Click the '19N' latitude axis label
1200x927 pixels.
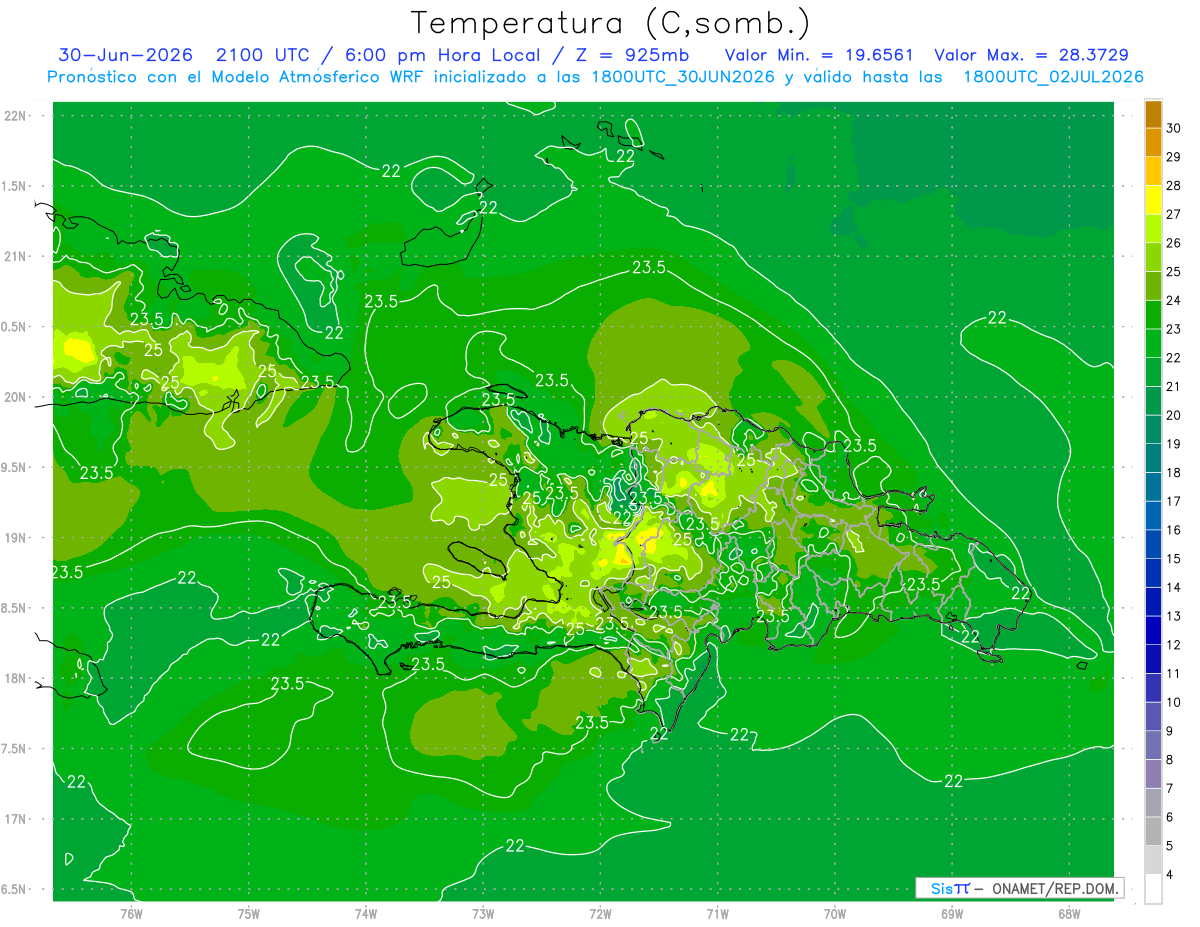click(x=17, y=537)
